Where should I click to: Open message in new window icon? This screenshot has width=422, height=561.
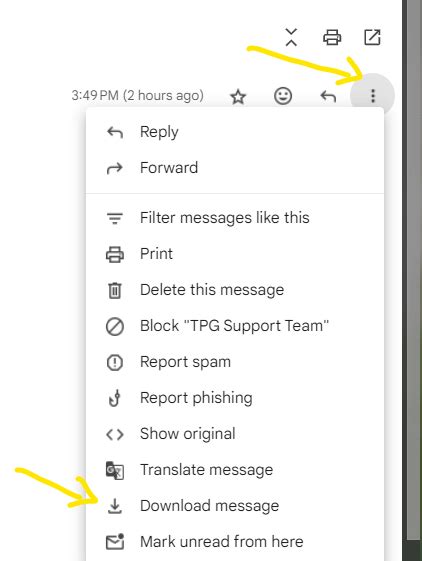click(372, 37)
